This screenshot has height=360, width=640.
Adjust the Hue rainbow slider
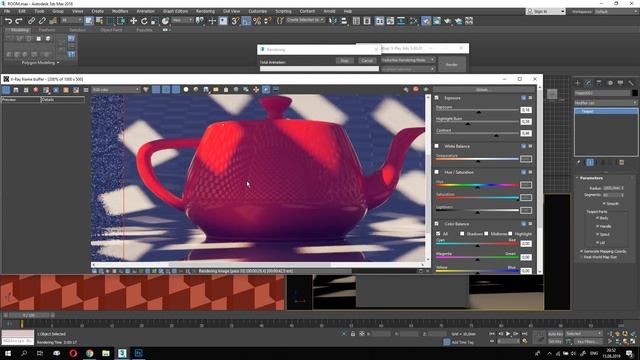(x=477, y=186)
